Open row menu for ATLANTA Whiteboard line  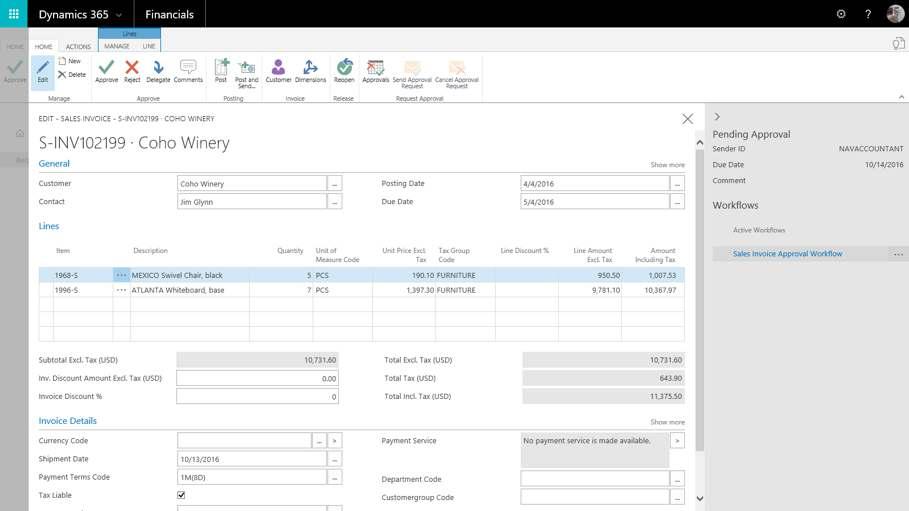pos(121,290)
